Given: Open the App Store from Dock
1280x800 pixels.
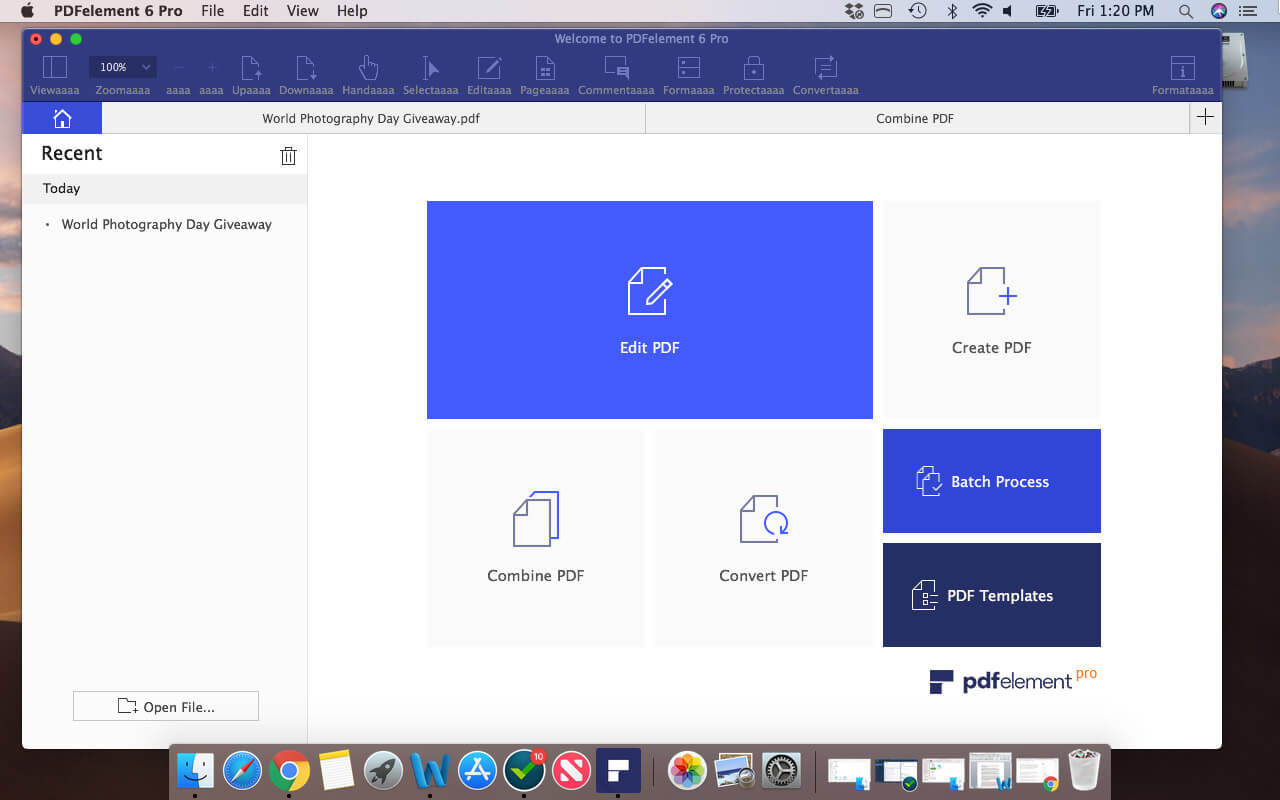Looking at the screenshot, I should click(477, 771).
